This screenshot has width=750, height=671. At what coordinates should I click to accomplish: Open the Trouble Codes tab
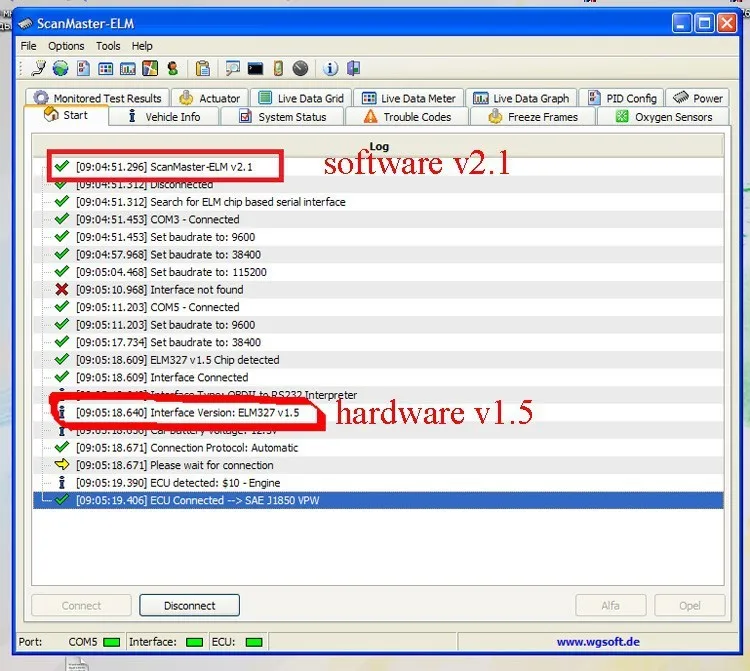click(407, 117)
